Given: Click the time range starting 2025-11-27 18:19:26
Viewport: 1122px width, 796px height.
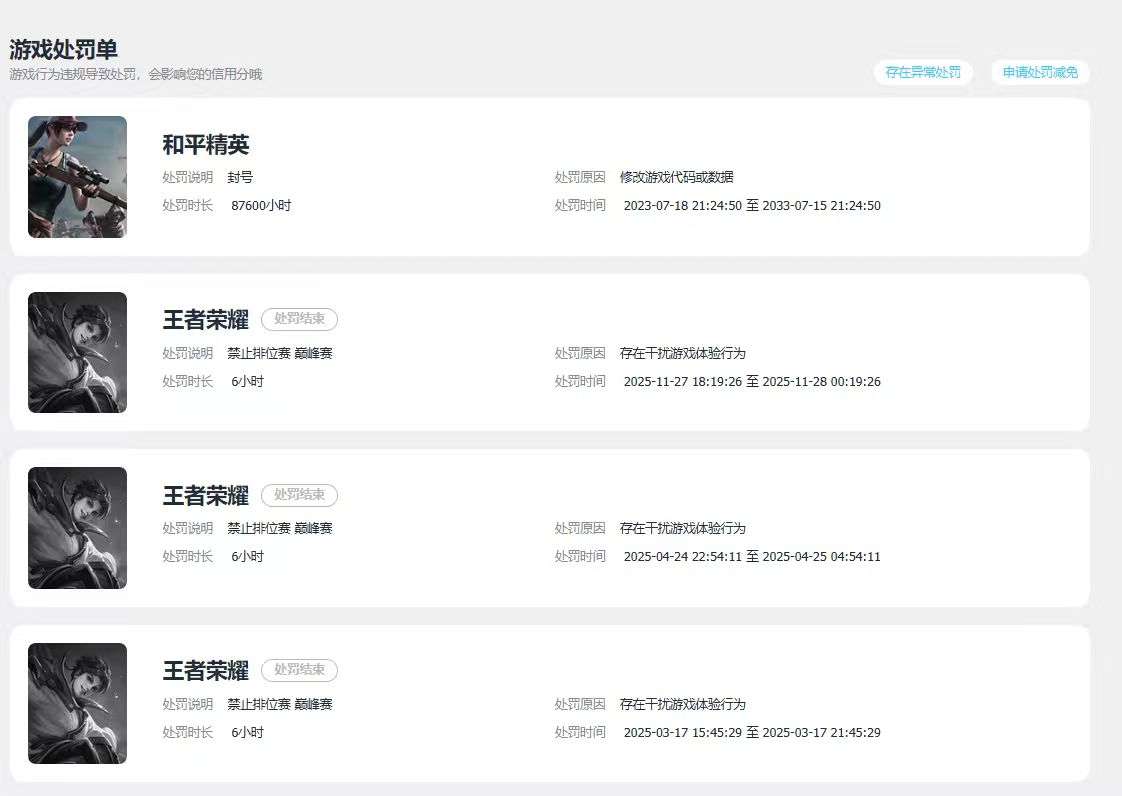Looking at the screenshot, I should 752,382.
